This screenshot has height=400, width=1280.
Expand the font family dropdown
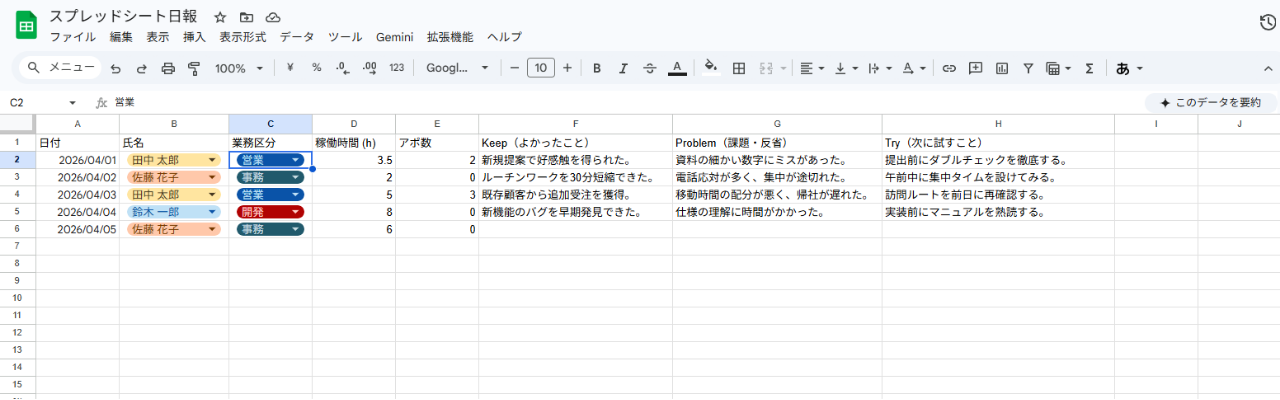pos(458,68)
